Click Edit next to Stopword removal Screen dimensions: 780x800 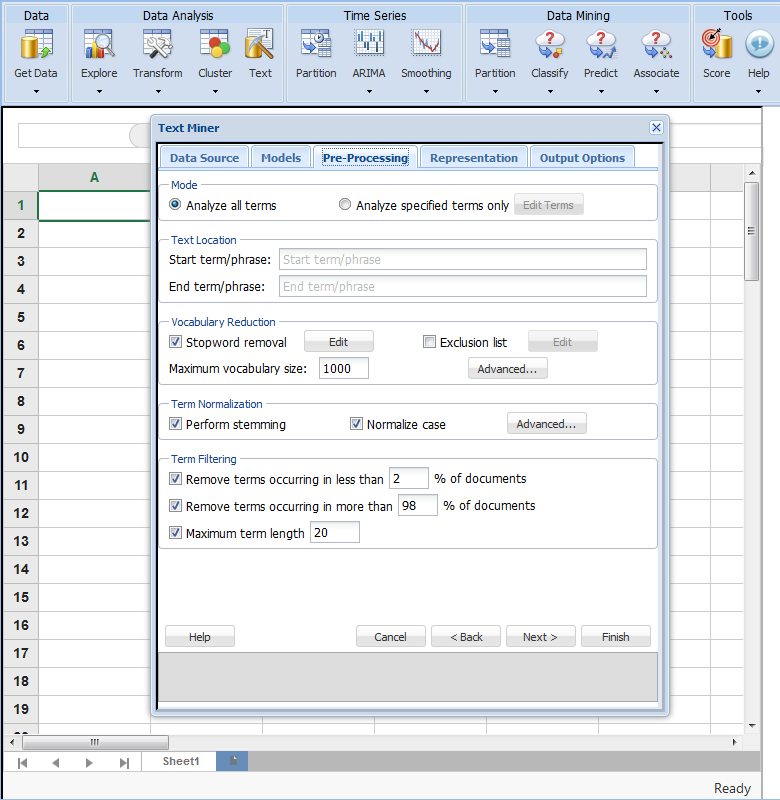tap(339, 342)
